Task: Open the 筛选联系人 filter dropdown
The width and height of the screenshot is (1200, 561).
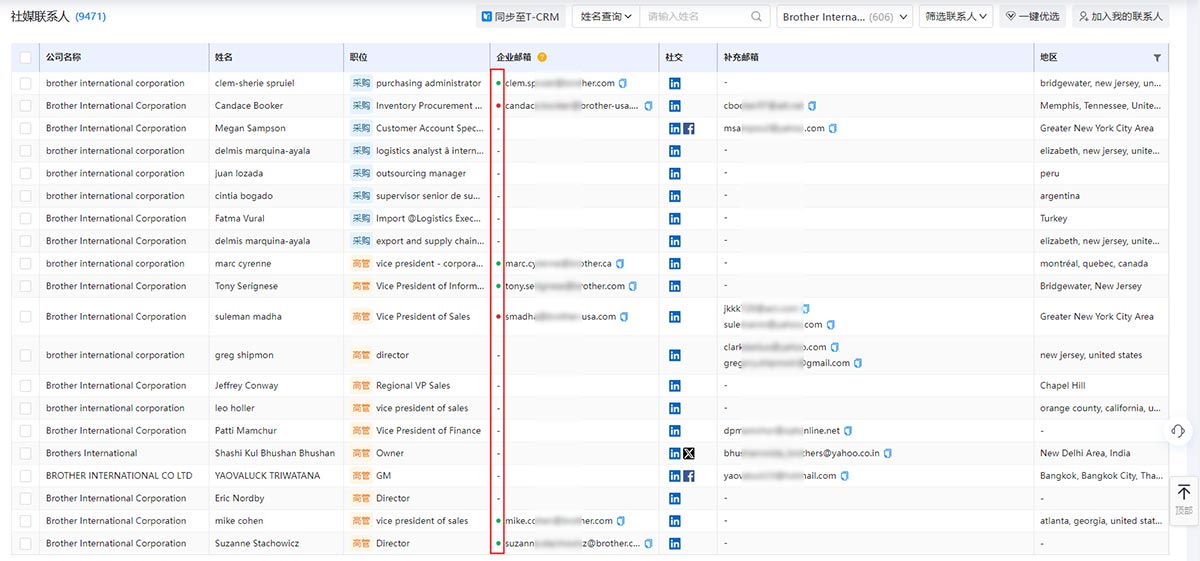Action: coord(955,17)
